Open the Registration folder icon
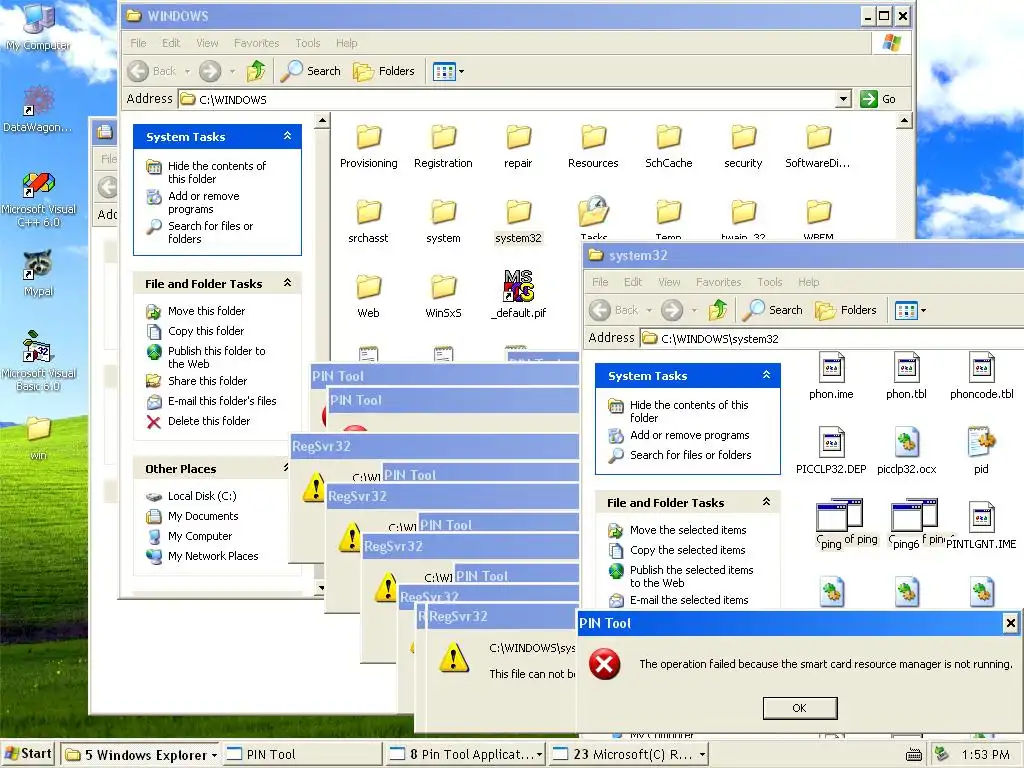Viewport: 1024px width, 768px height. point(443,137)
